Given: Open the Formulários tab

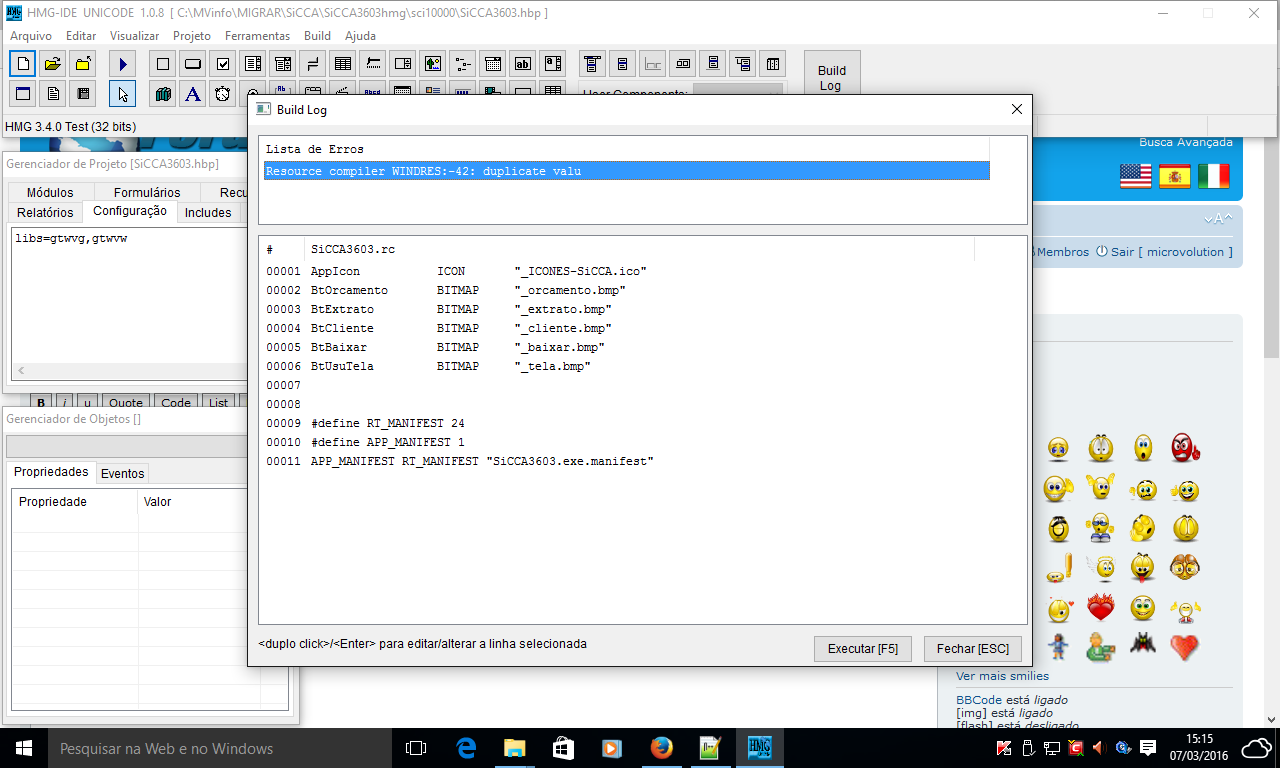Looking at the screenshot, I should pos(147,192).
